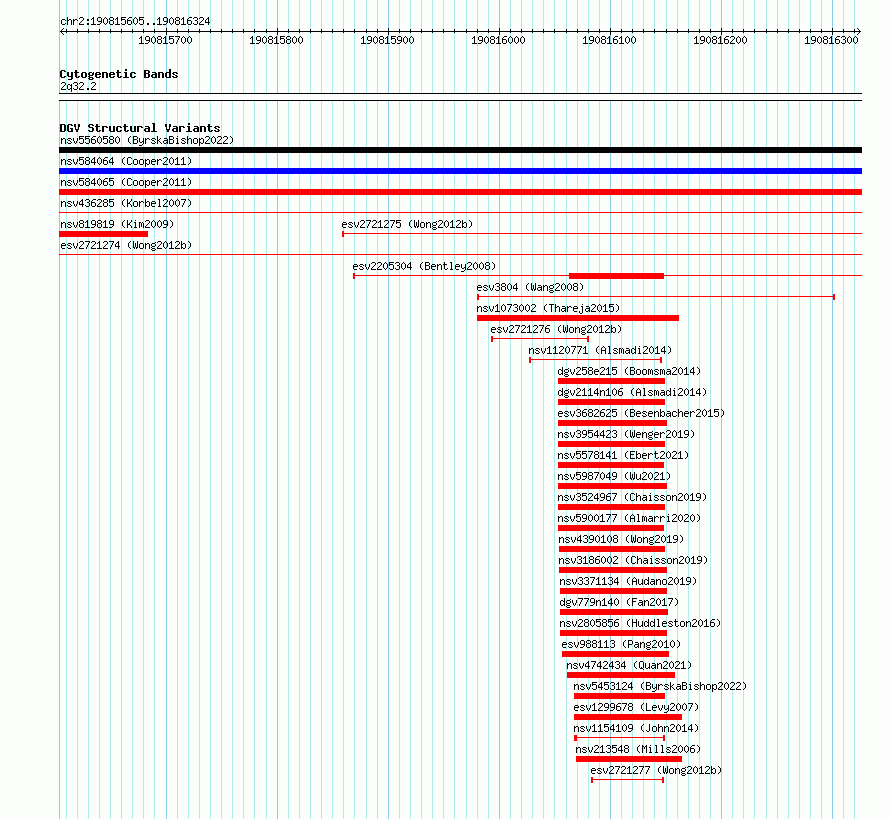Select the nsv1073002 red bar
Screen dimensions: 890x819
[578, 318]
